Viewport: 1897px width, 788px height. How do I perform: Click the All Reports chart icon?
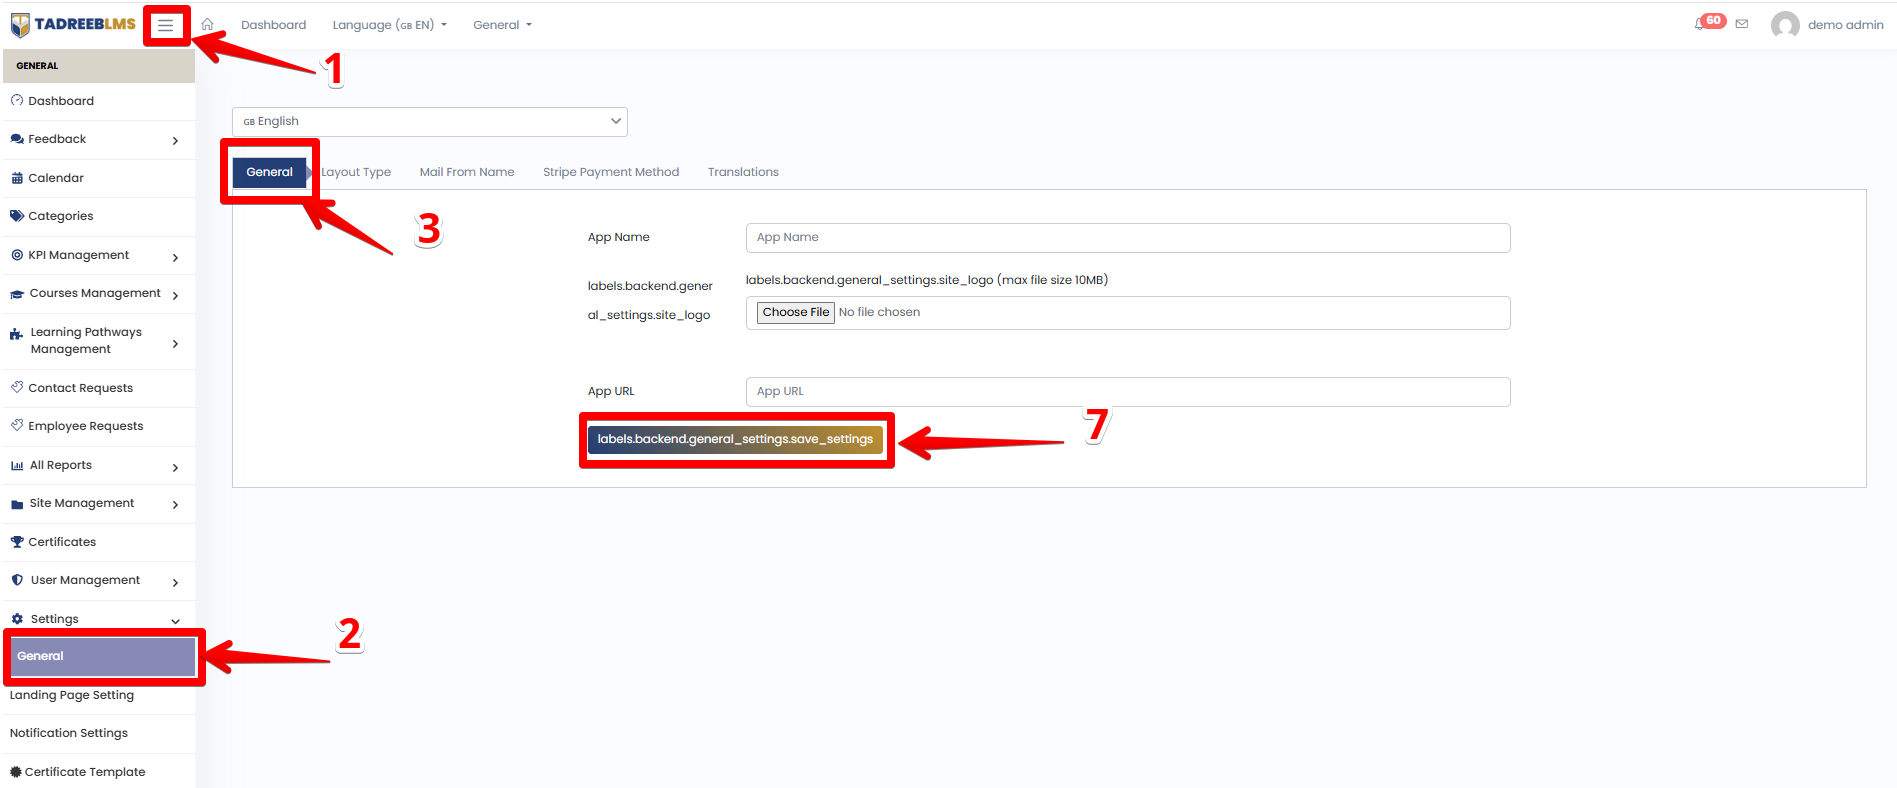click(17, 466)
